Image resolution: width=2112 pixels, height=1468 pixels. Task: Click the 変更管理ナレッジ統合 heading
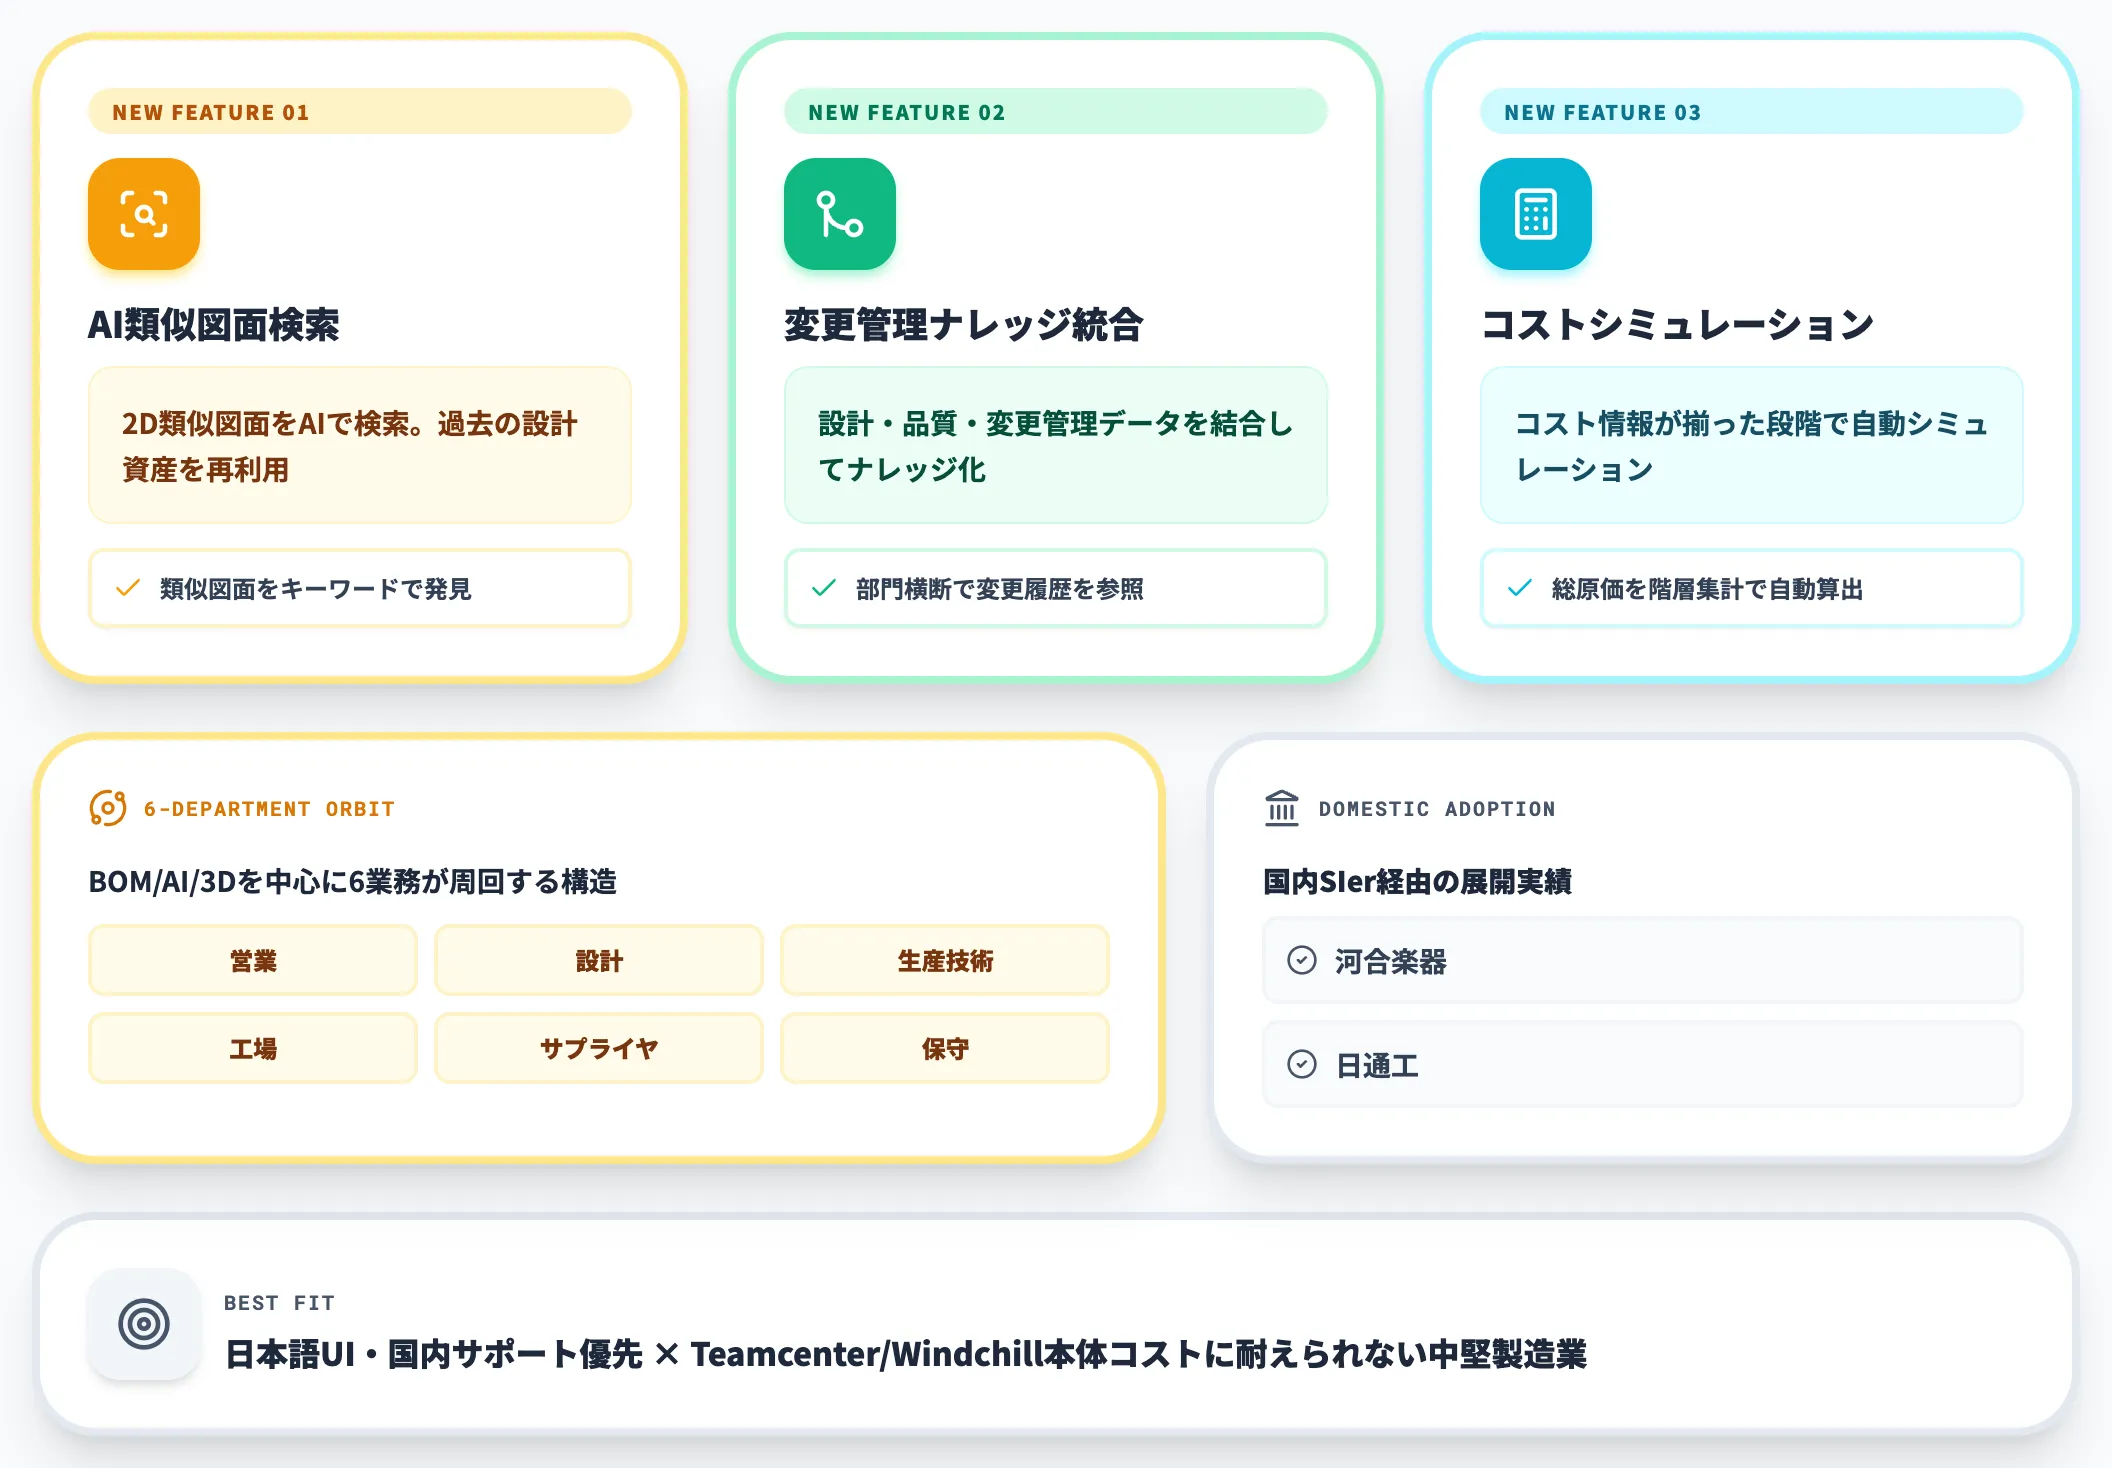[964, 325]
